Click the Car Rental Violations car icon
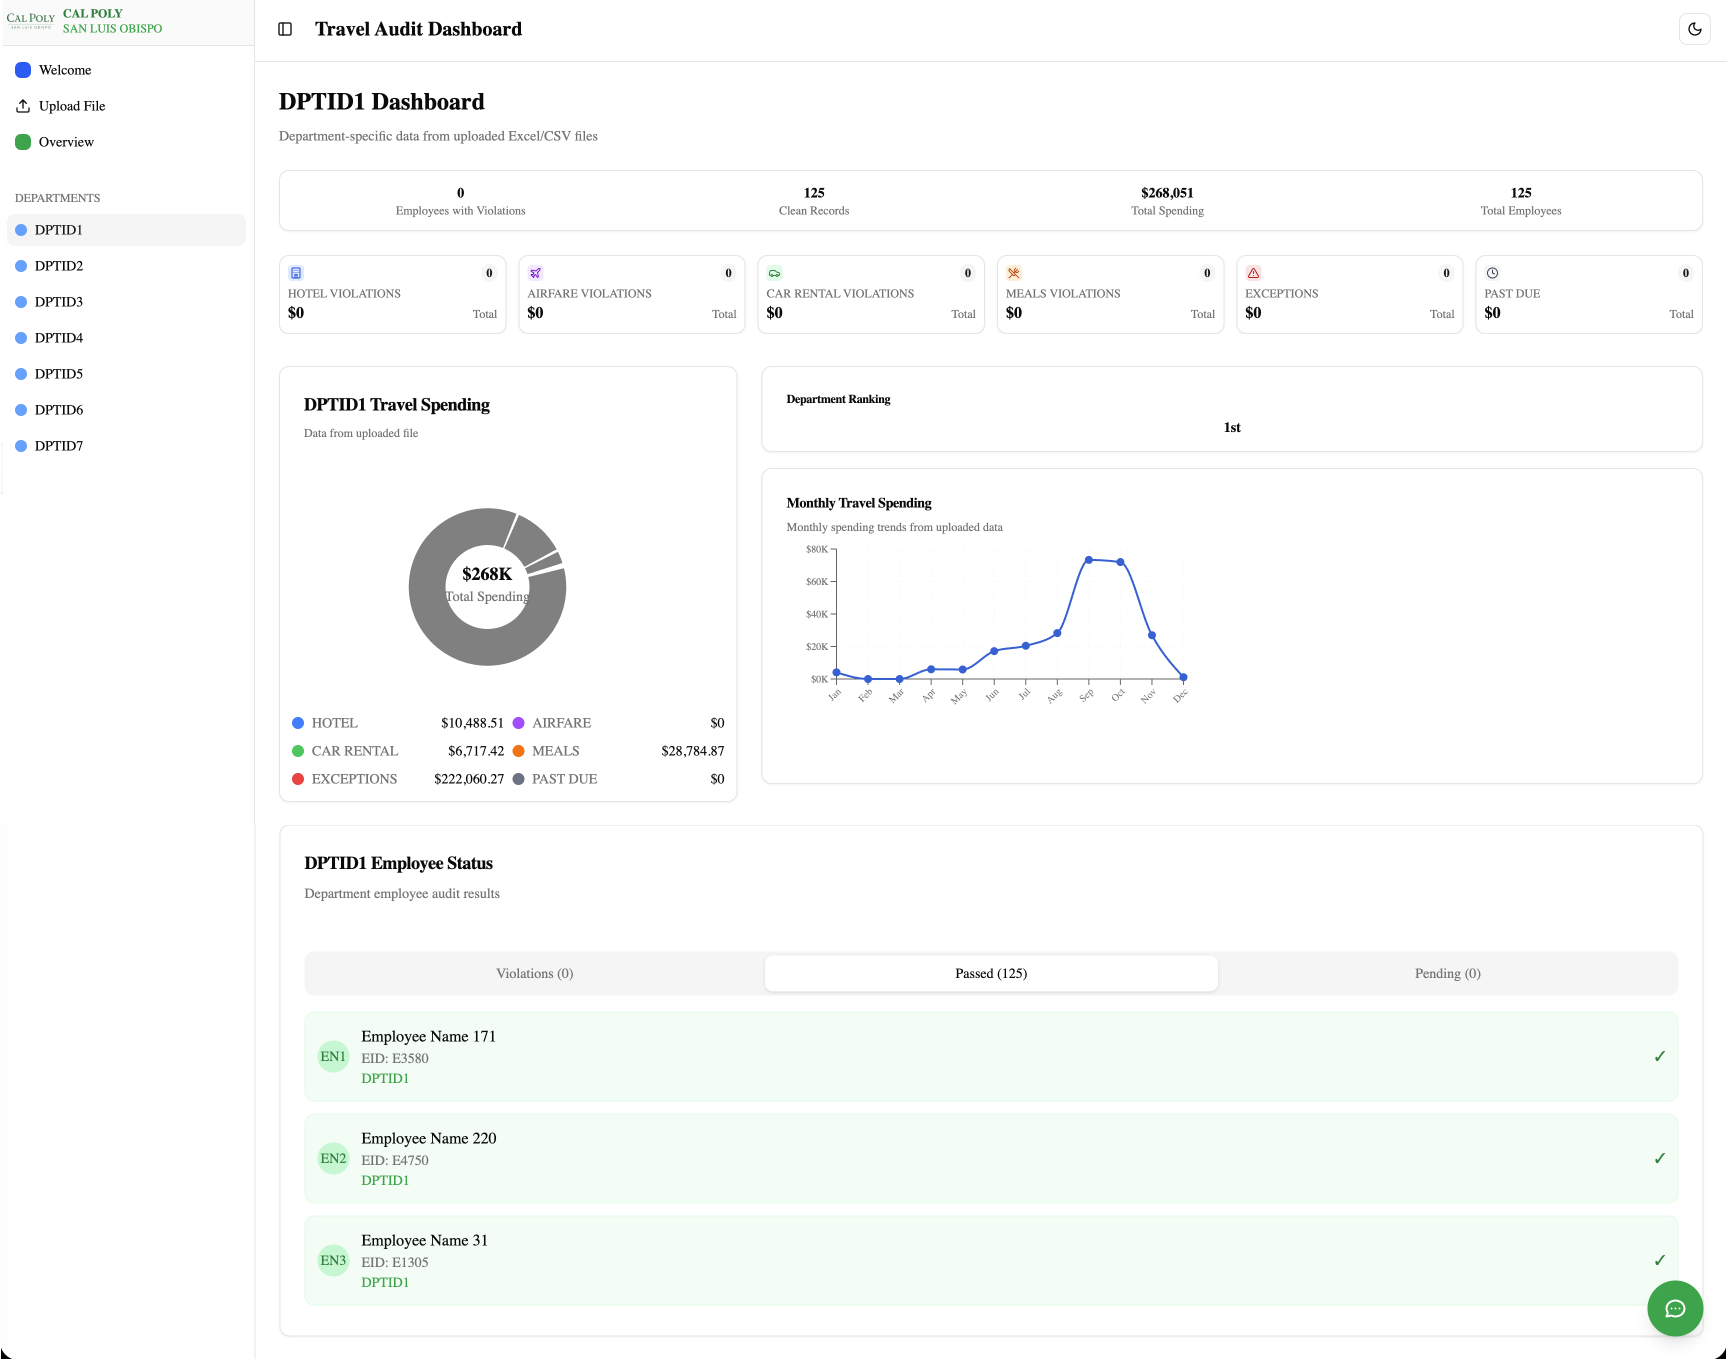Screen dimensions: 1727x1360 (775, 272)
